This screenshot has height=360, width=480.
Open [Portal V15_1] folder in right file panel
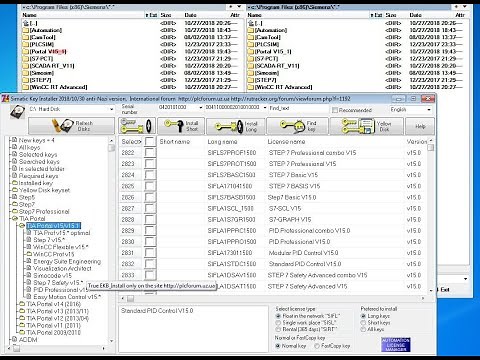coord(273,52)
